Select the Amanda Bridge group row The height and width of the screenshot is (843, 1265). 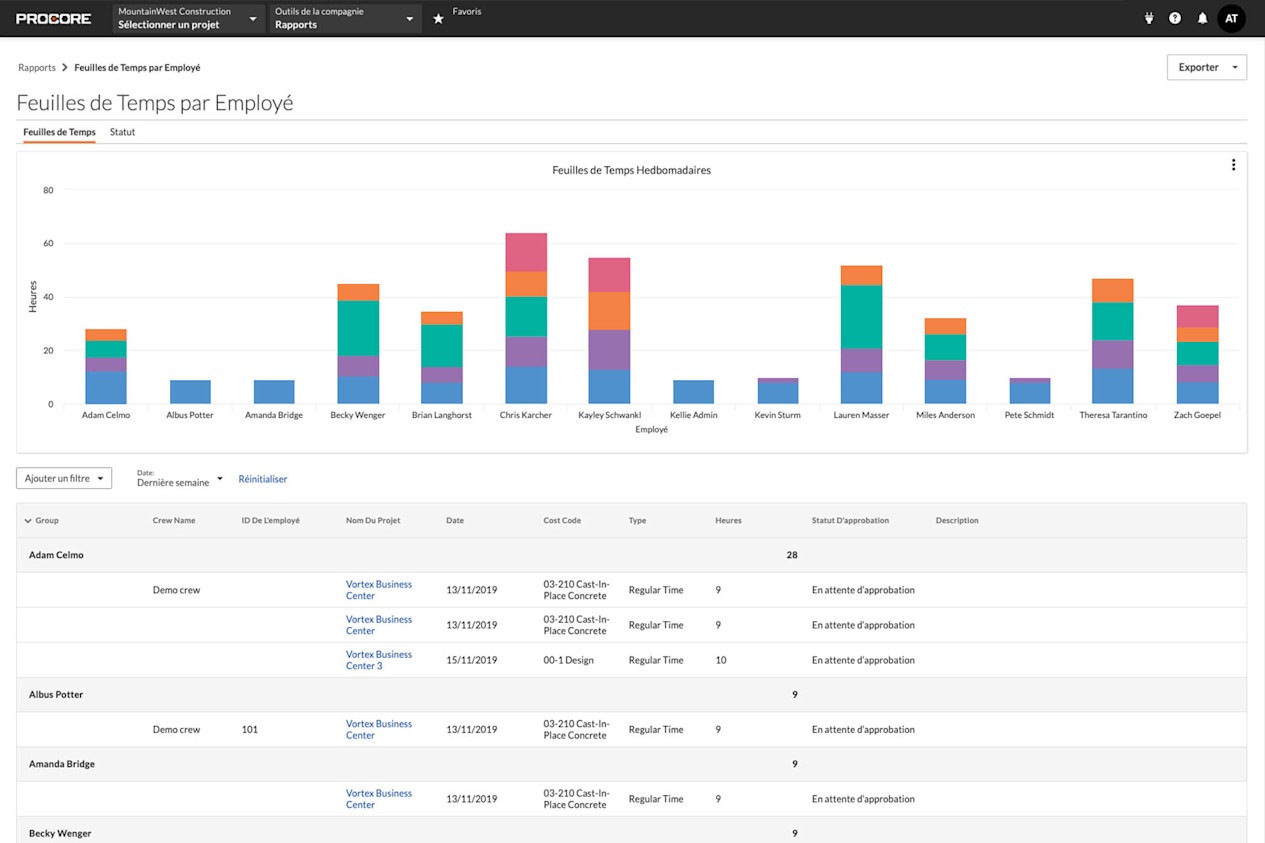coord(631,764)
